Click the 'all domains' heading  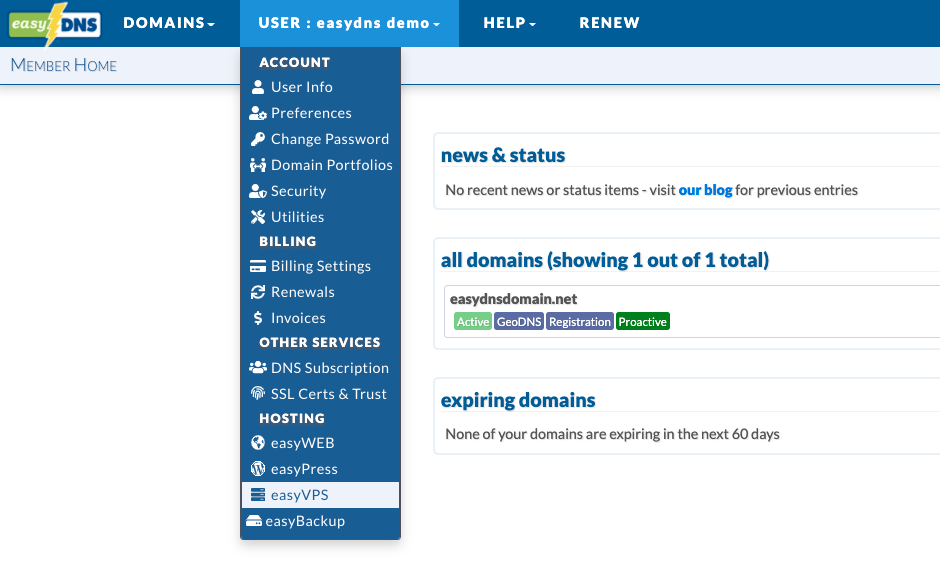click(x=605, y=260)
